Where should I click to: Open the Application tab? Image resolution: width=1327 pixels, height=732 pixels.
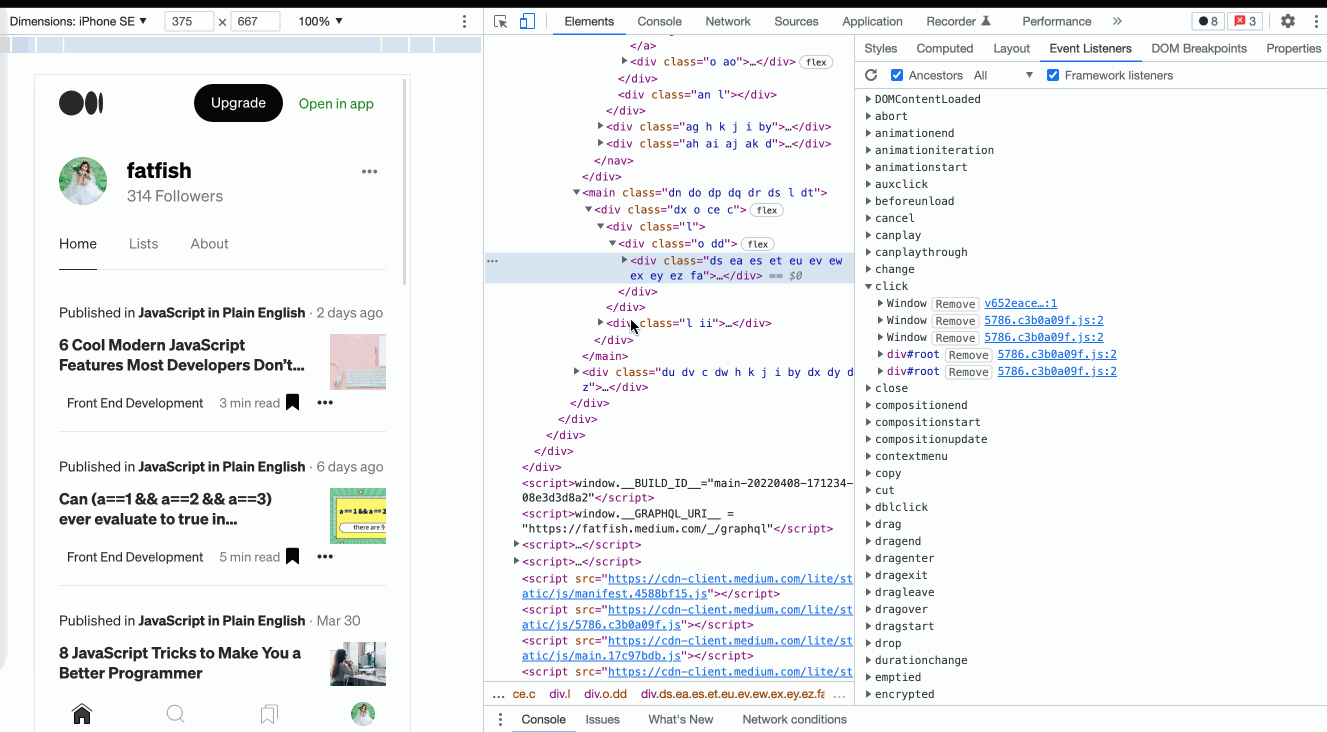coord(873,21)
